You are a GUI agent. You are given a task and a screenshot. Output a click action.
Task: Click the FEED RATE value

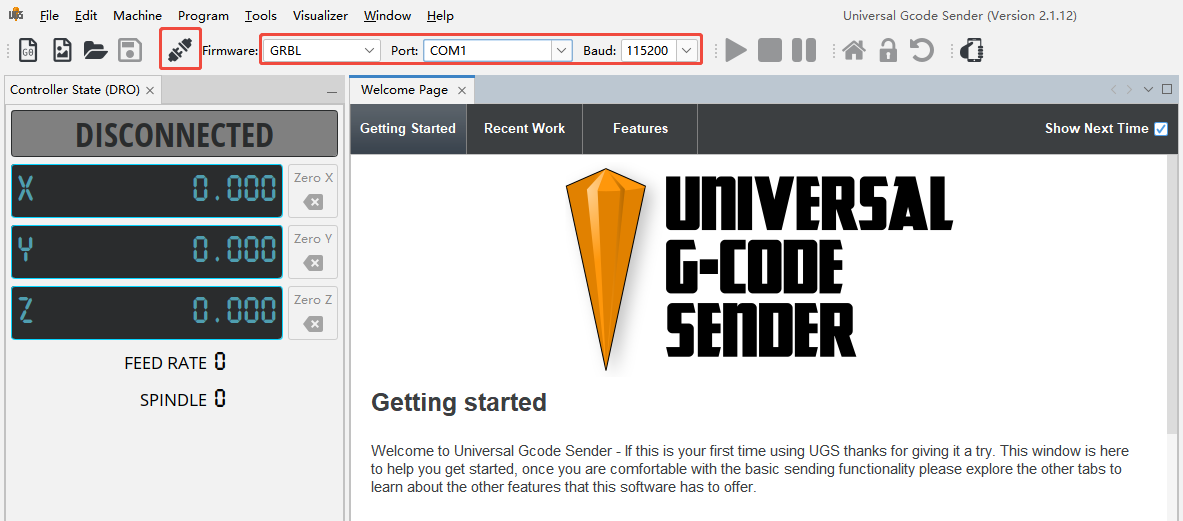(x=220, y=363)
